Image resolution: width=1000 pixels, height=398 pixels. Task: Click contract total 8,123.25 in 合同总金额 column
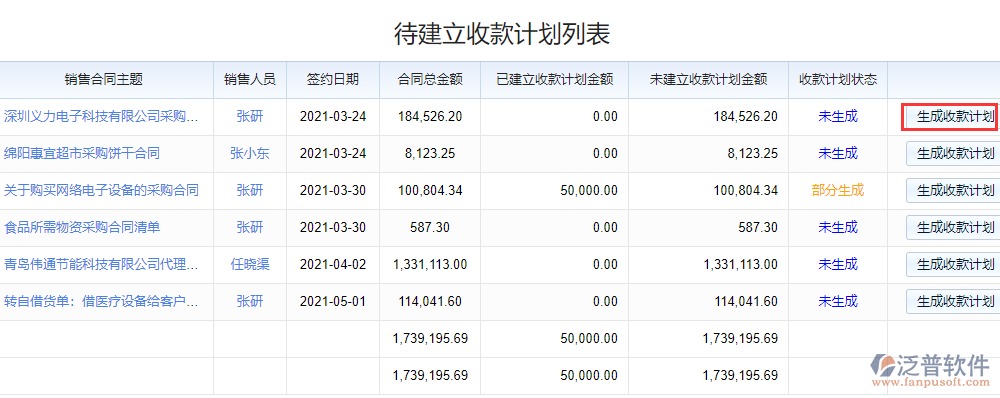430,154
